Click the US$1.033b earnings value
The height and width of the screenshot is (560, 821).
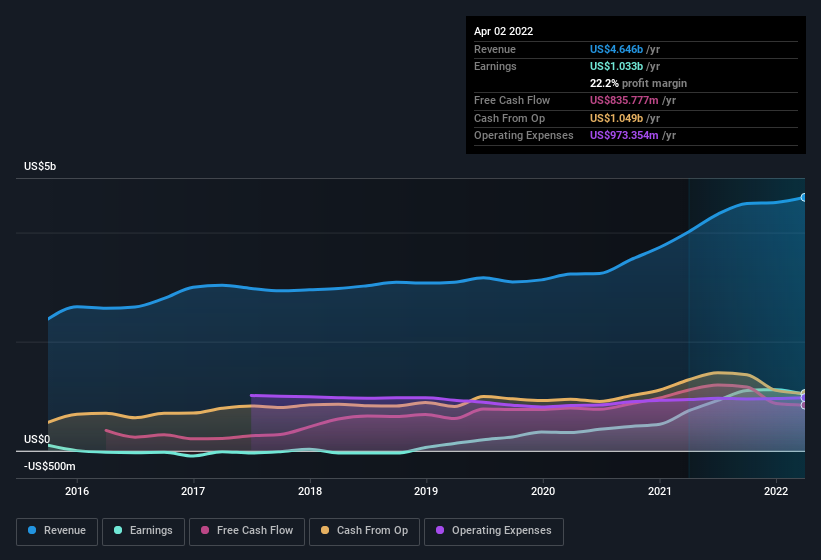[616, 66]
